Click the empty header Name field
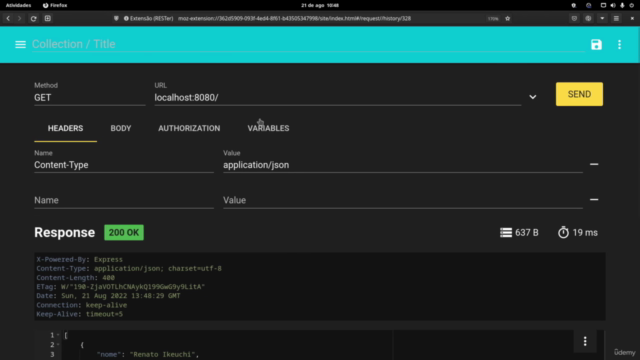 tap(124, 200)
